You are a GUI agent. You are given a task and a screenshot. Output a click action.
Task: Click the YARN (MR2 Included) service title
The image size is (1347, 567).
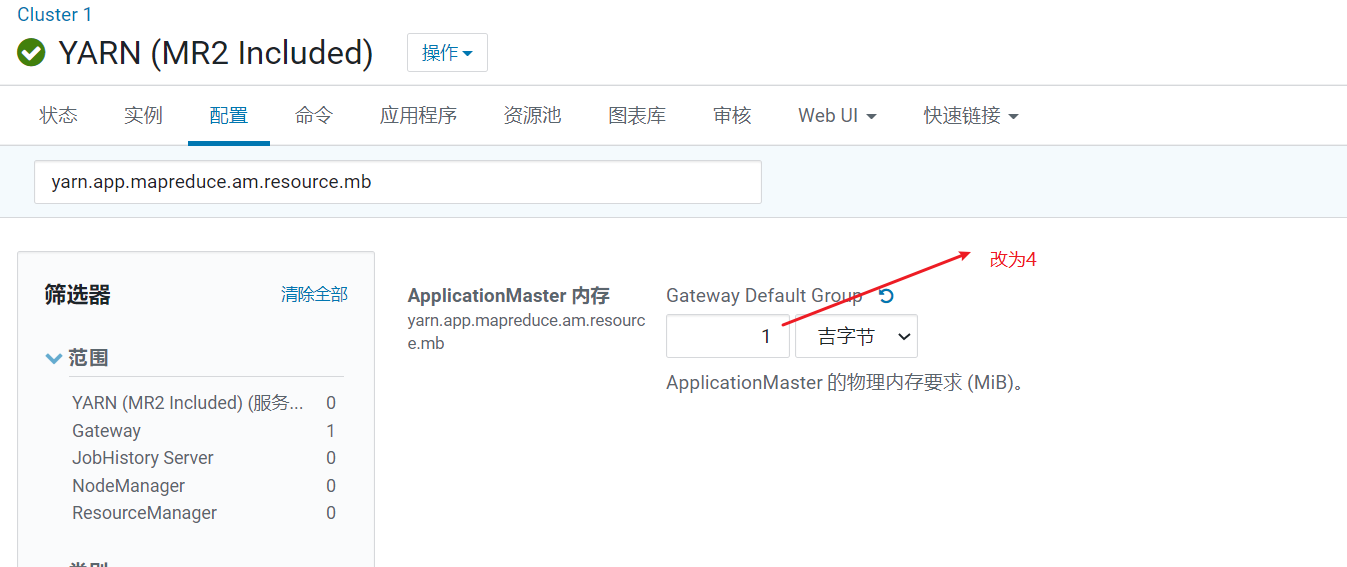(x=216, y=53)
